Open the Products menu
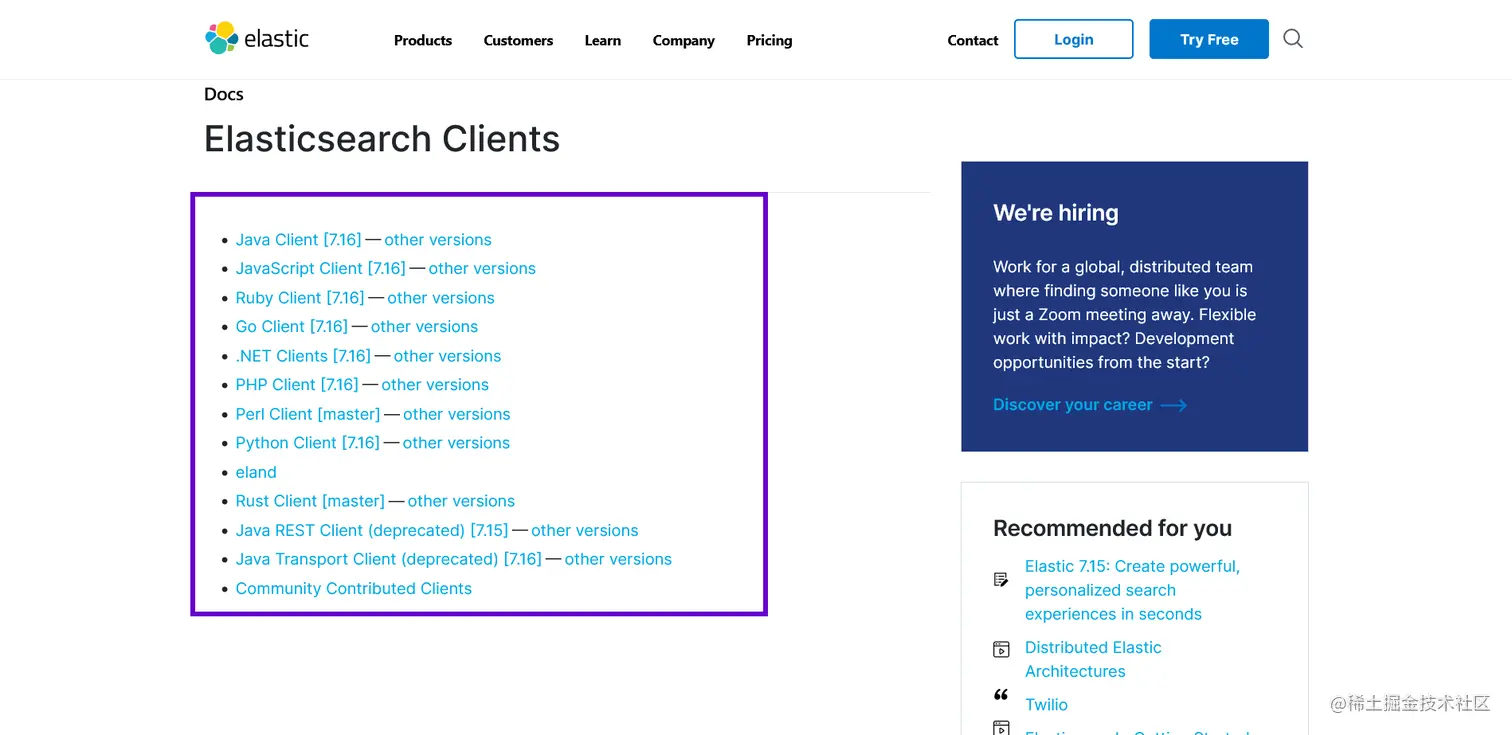 click(x=423, y=40)
